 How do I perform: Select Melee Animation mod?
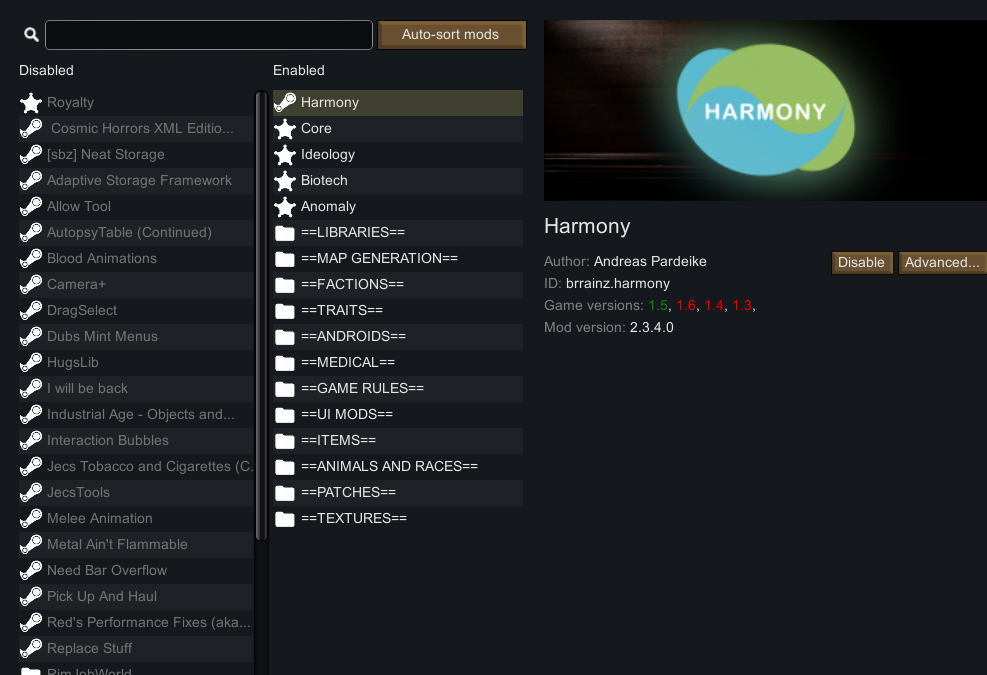pos(136,519)
